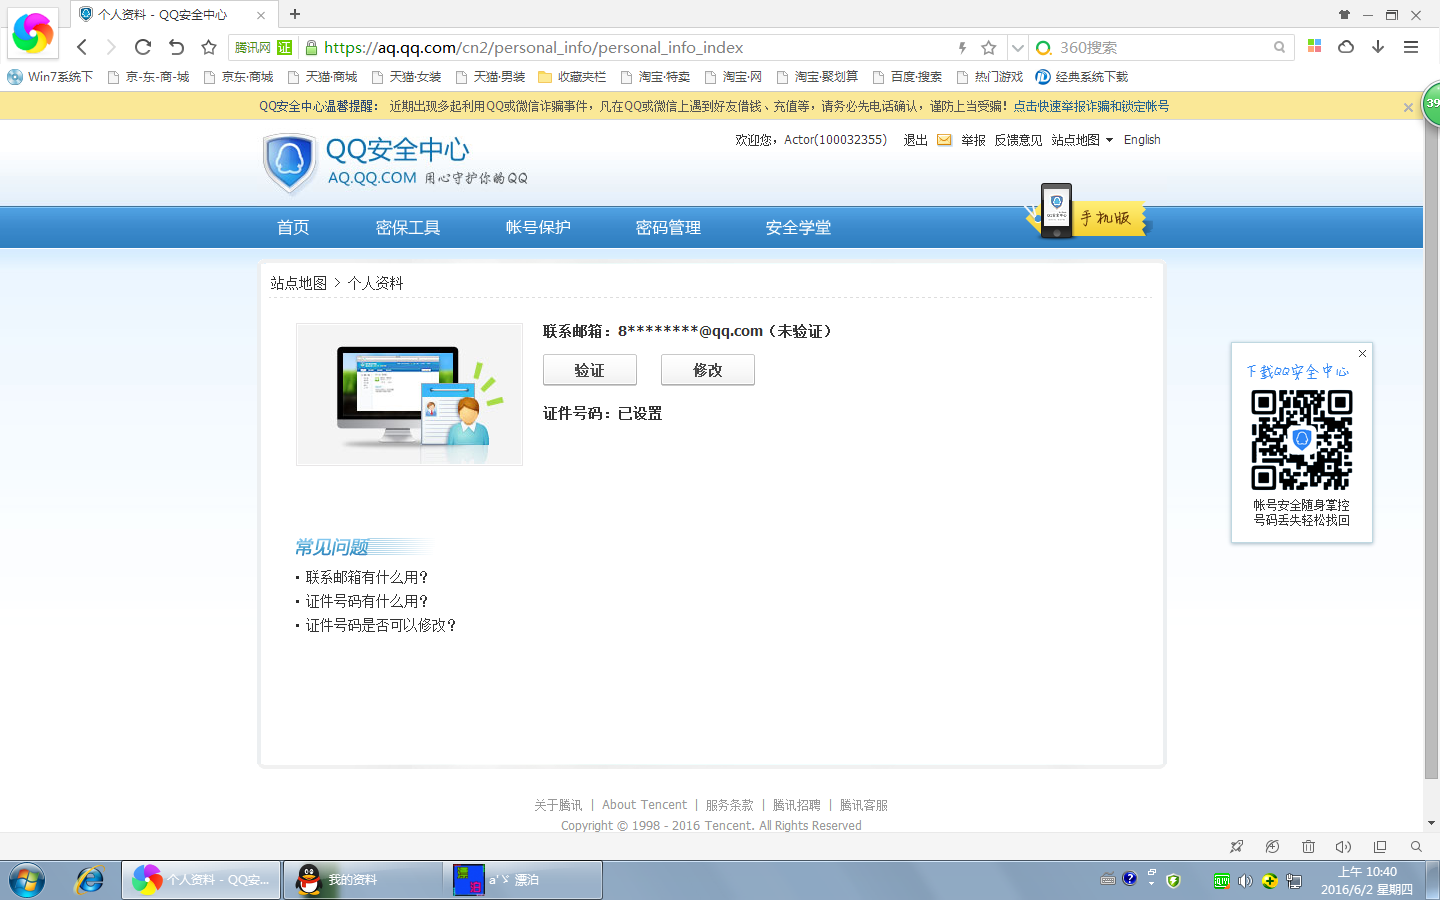
Task: Switch to 我的资料 QQ window in taskbar
Action: (362, 880)
